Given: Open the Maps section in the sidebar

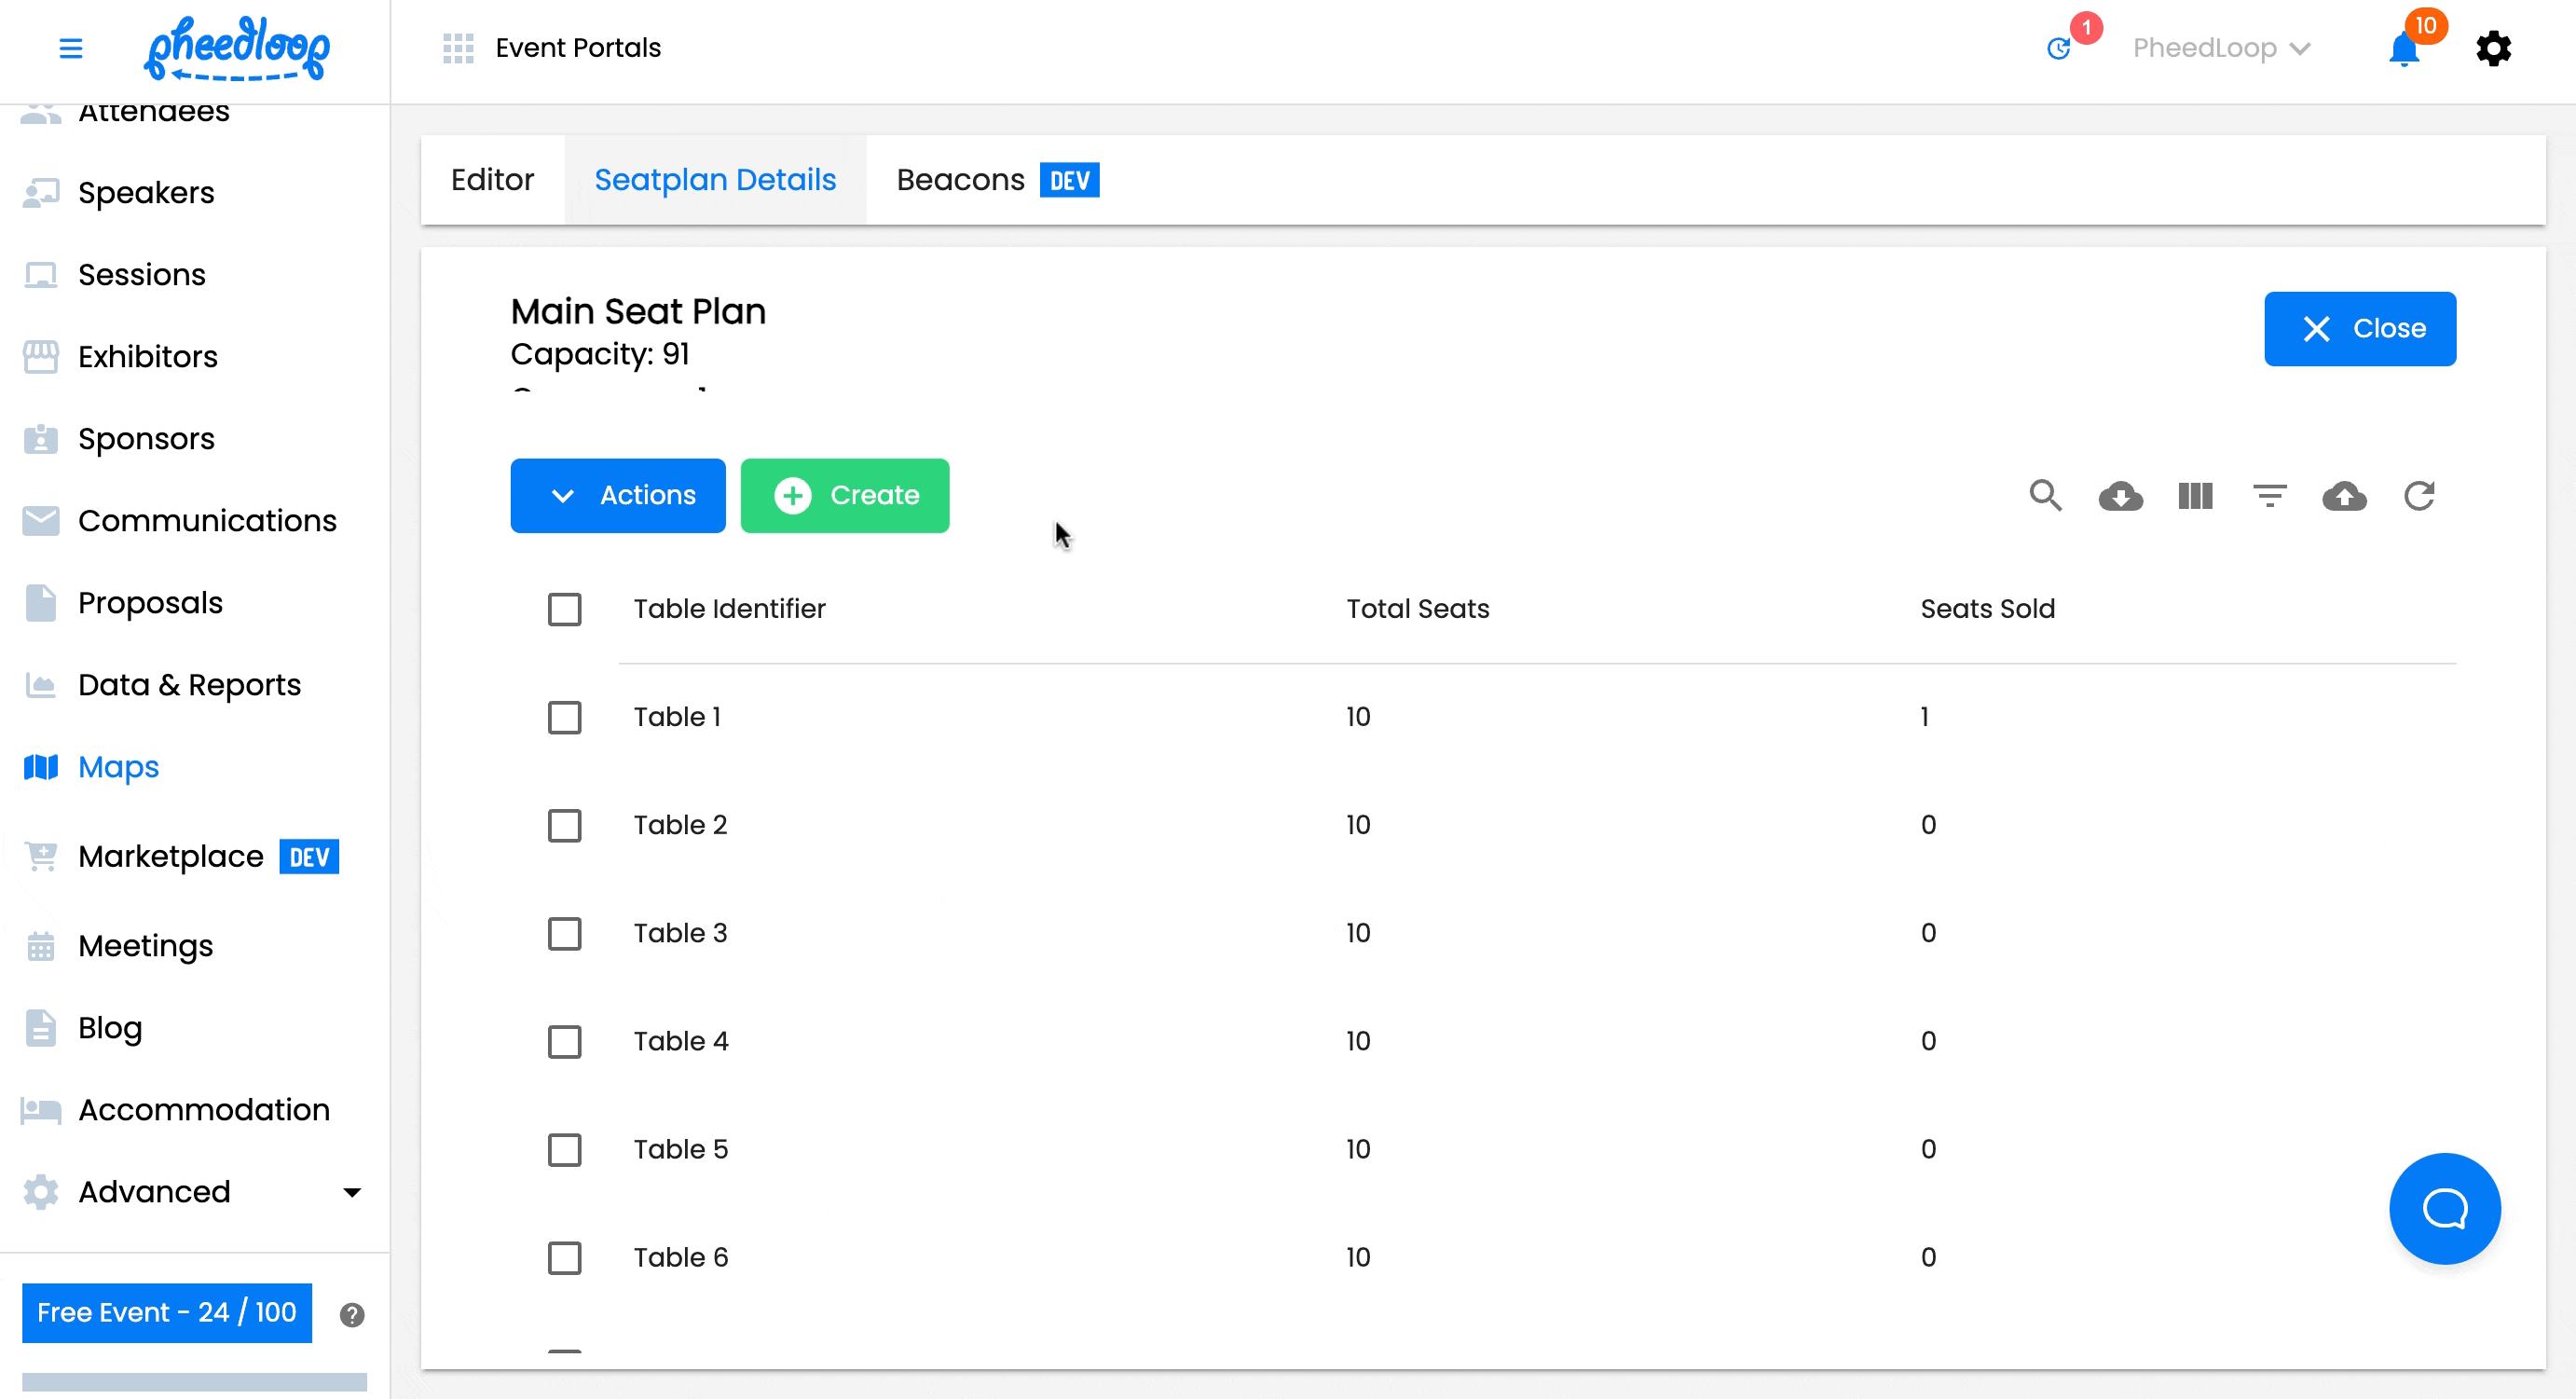Looking at the screenshot, I should click(117, 767).
